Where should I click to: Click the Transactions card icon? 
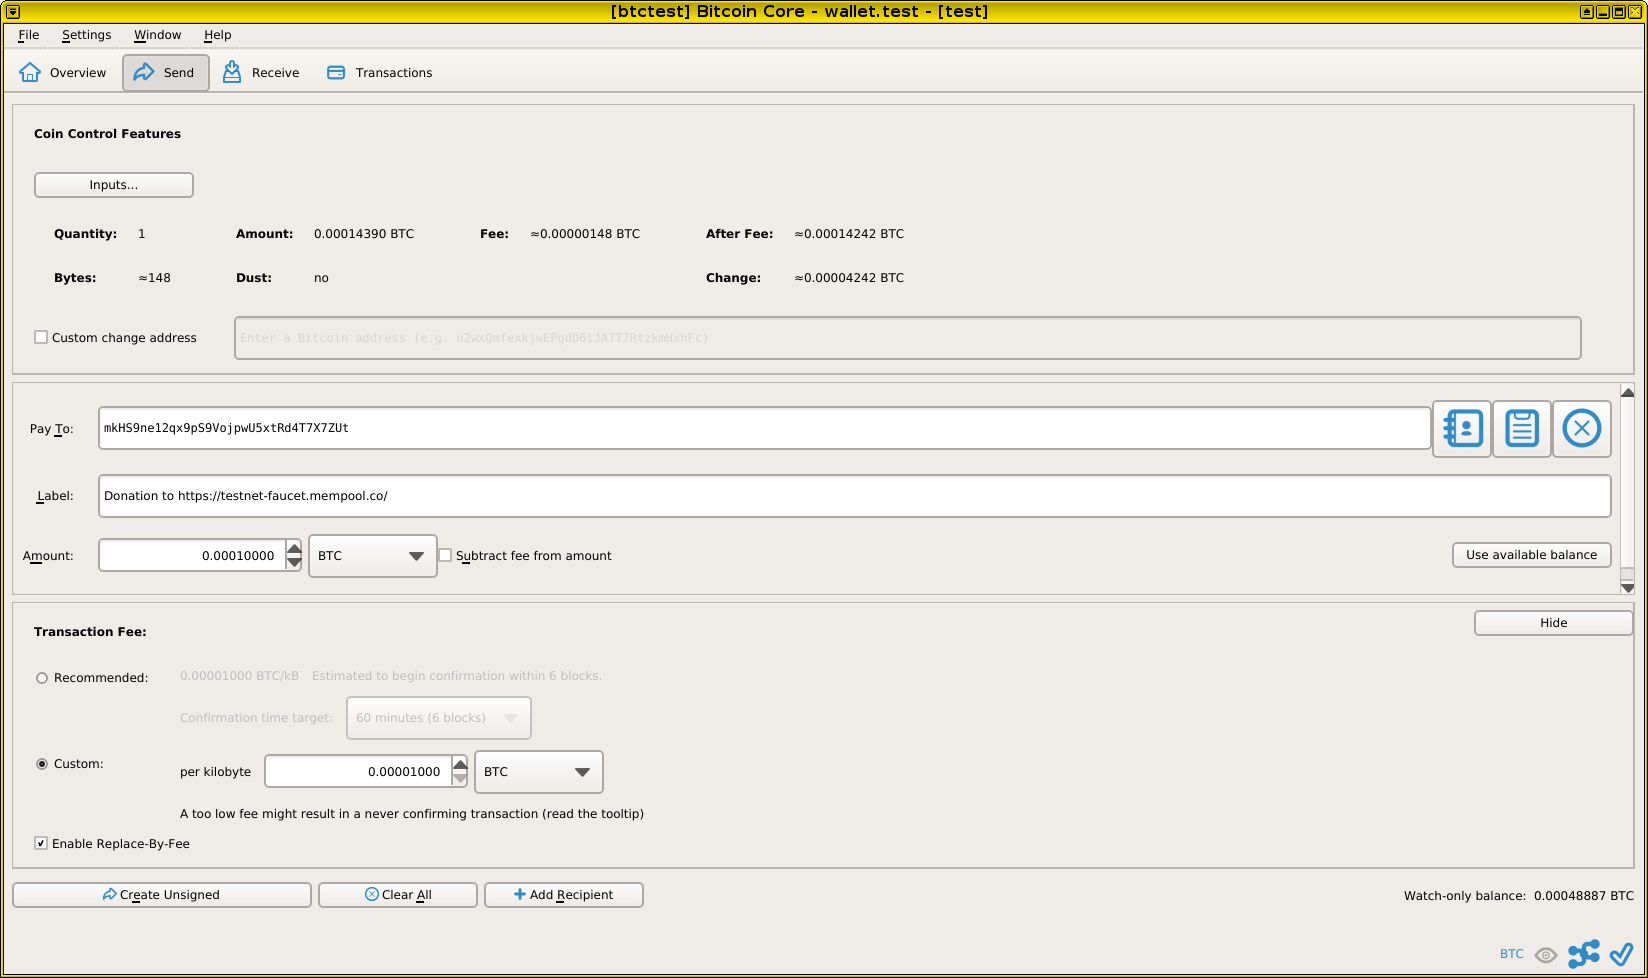pos(336,73)
